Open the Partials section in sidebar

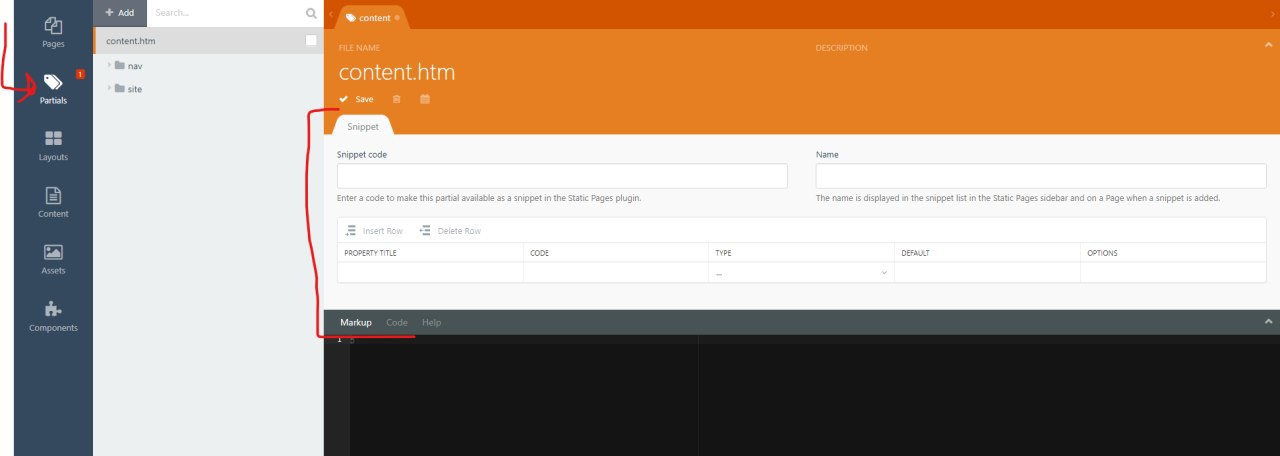pyautogui.click(x=53, y=88)
